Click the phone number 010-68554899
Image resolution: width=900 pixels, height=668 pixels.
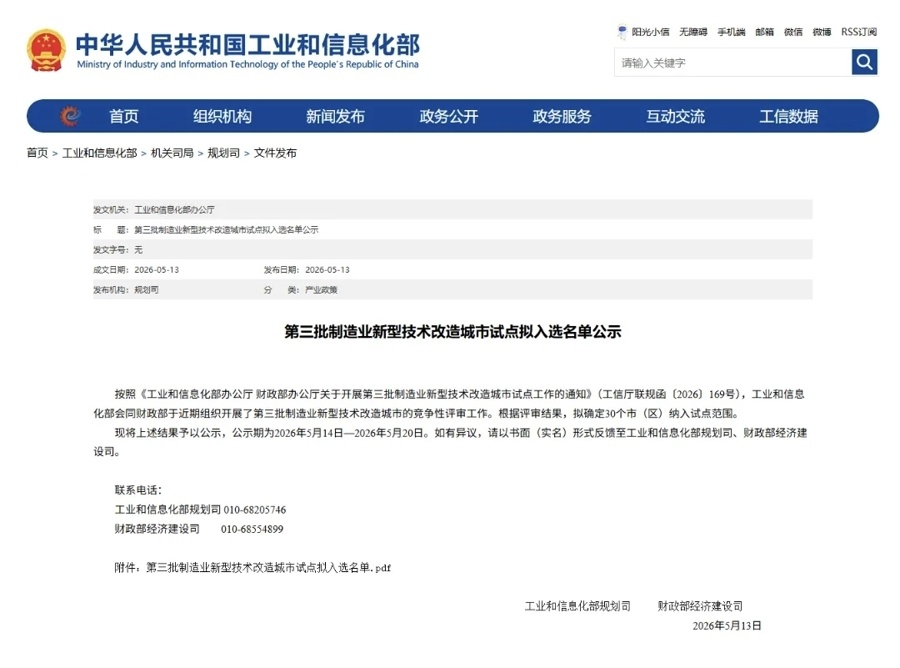(252, 529)
